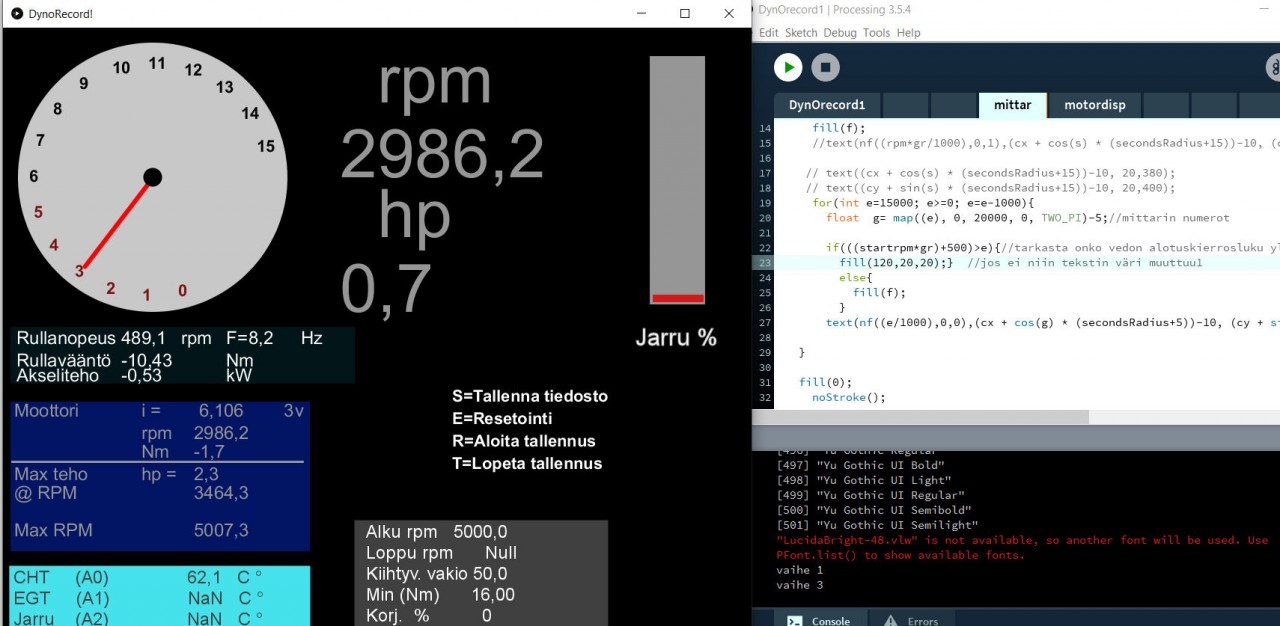Select the mittar tab
The width and height of the screenshot is (1280, 626).
click(x=1012, y=105)
